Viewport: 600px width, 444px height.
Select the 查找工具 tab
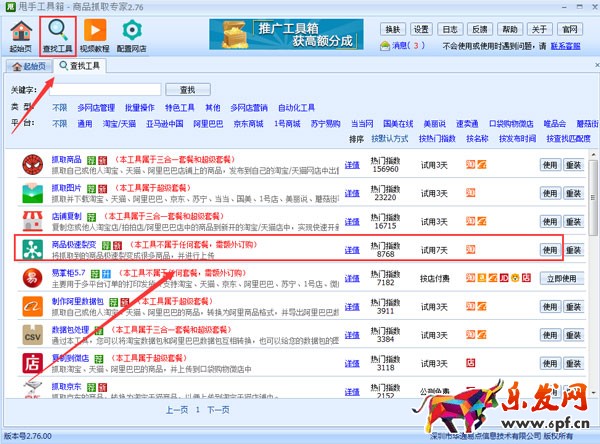(x=82, y=65)
